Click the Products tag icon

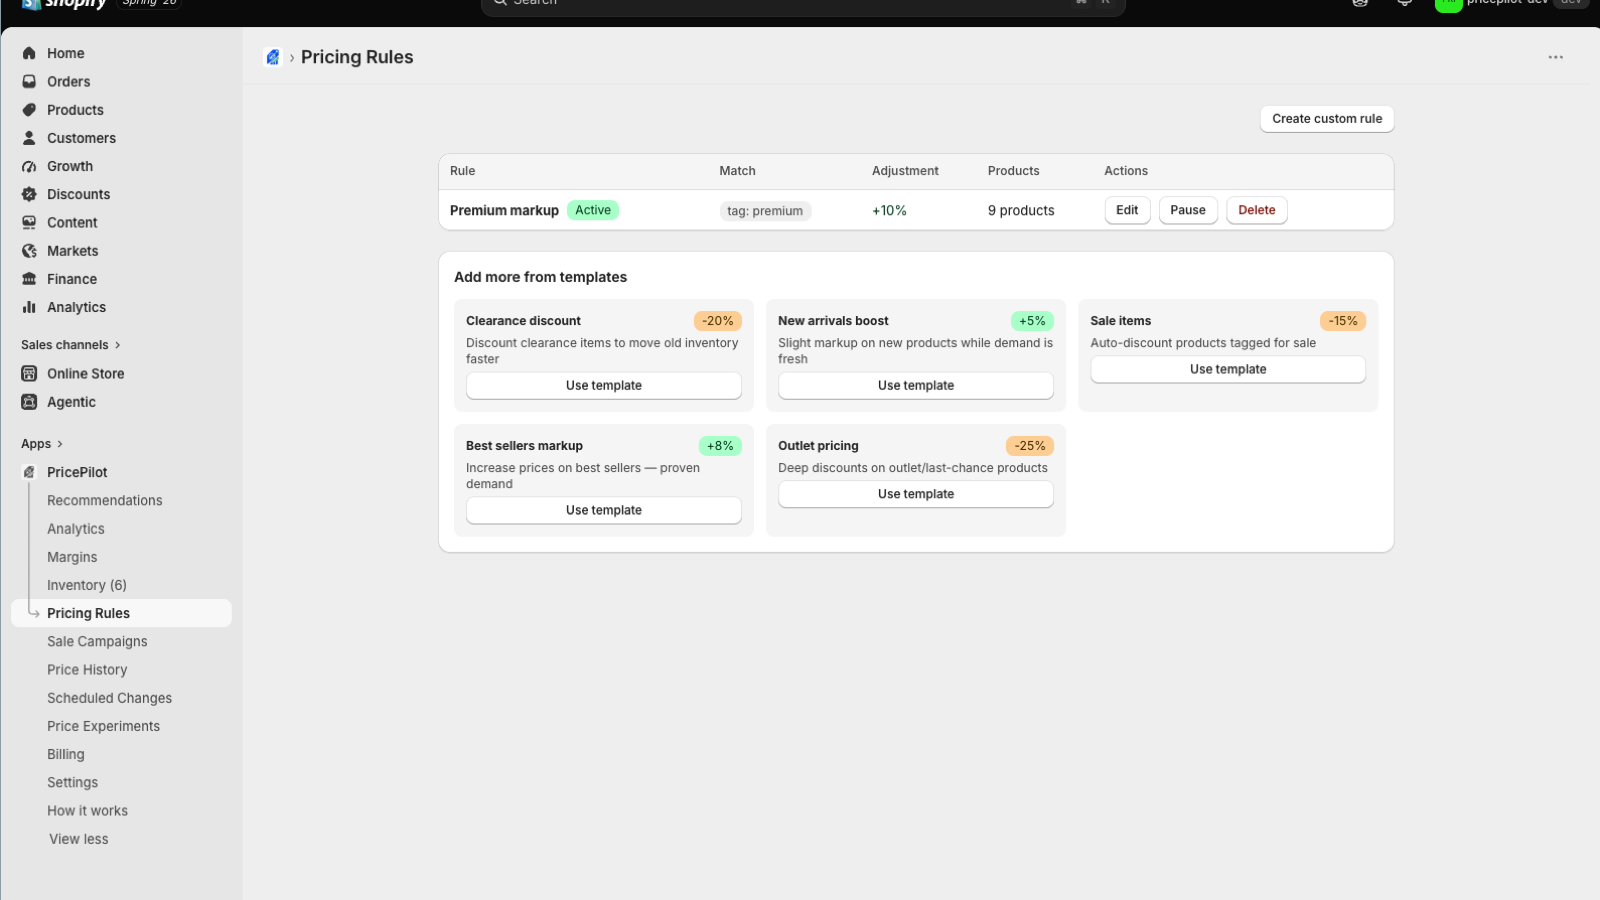pyautogui.click(x=29, y=110)
